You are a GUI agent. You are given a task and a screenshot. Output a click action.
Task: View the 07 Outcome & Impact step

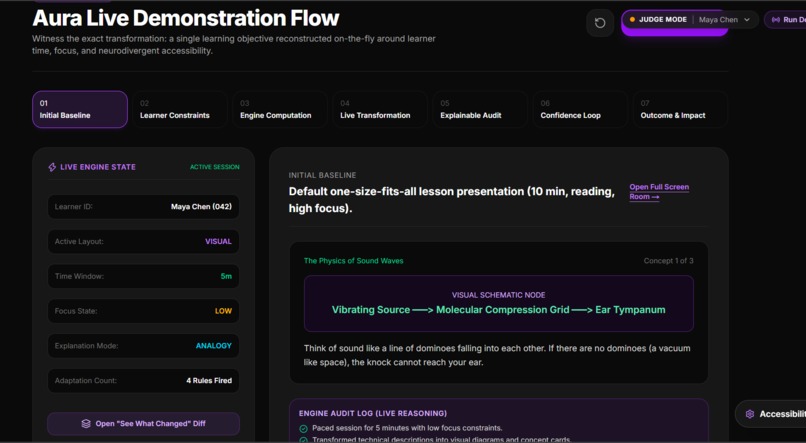coord(680,109)
